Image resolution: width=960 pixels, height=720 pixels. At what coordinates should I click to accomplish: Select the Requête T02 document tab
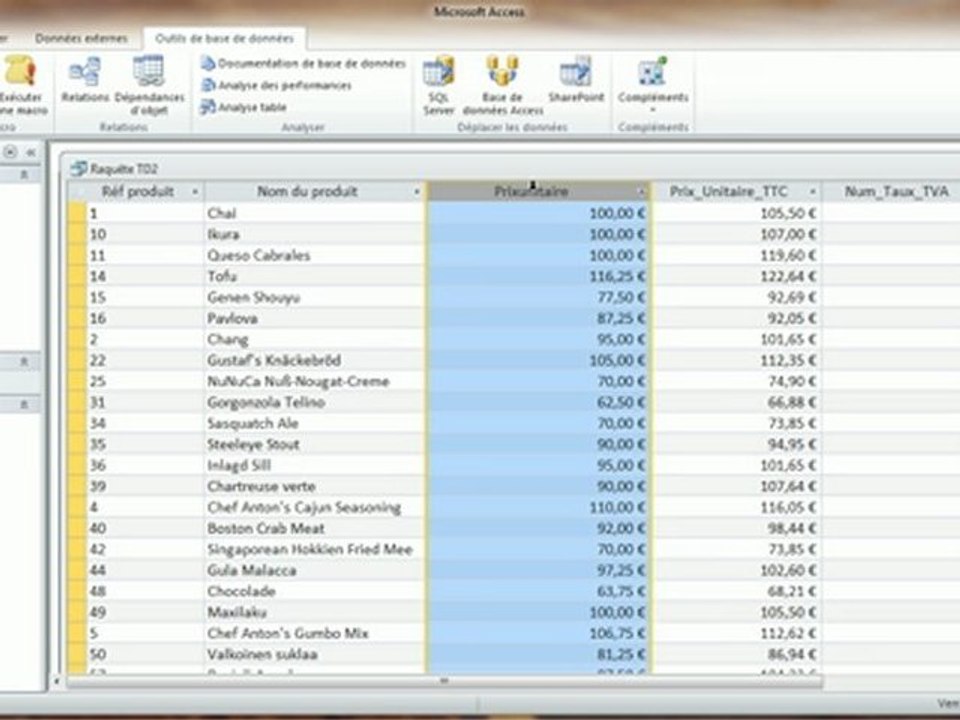(114, 168)
